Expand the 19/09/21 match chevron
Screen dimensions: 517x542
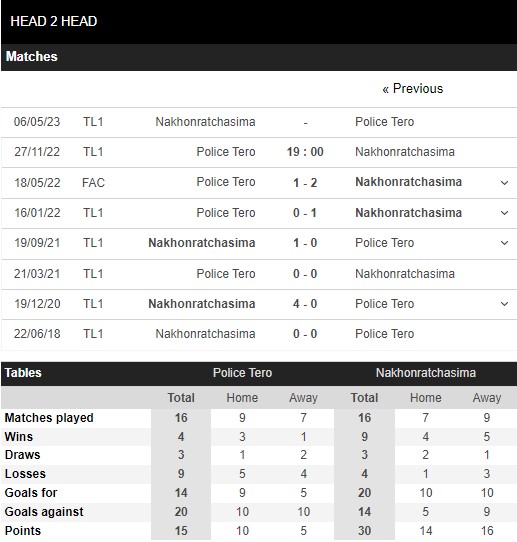[504, 243]
